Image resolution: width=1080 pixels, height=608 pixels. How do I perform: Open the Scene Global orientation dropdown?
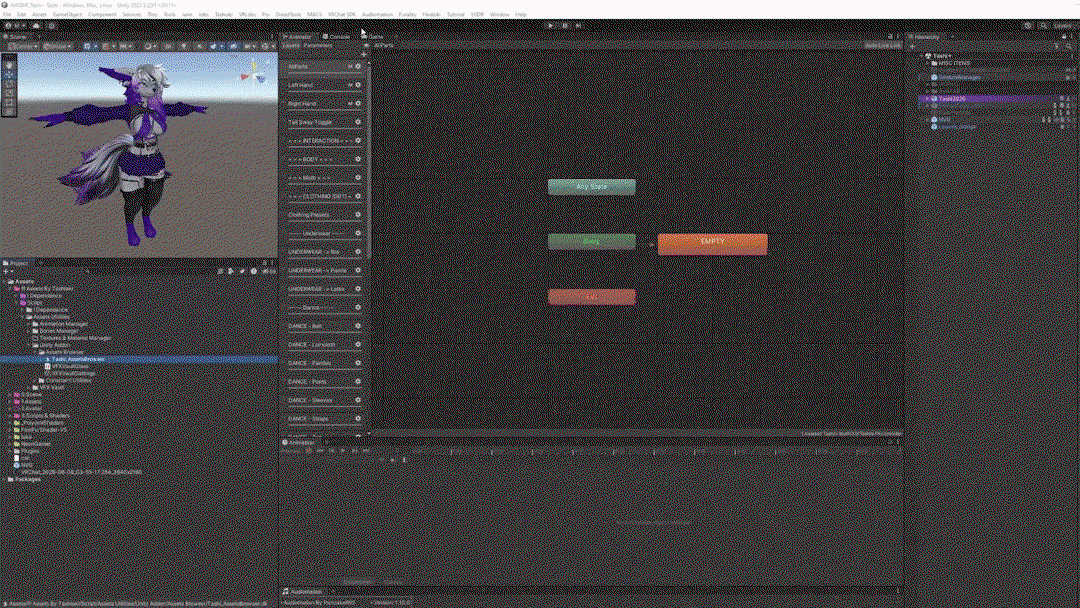click(56, 46)
